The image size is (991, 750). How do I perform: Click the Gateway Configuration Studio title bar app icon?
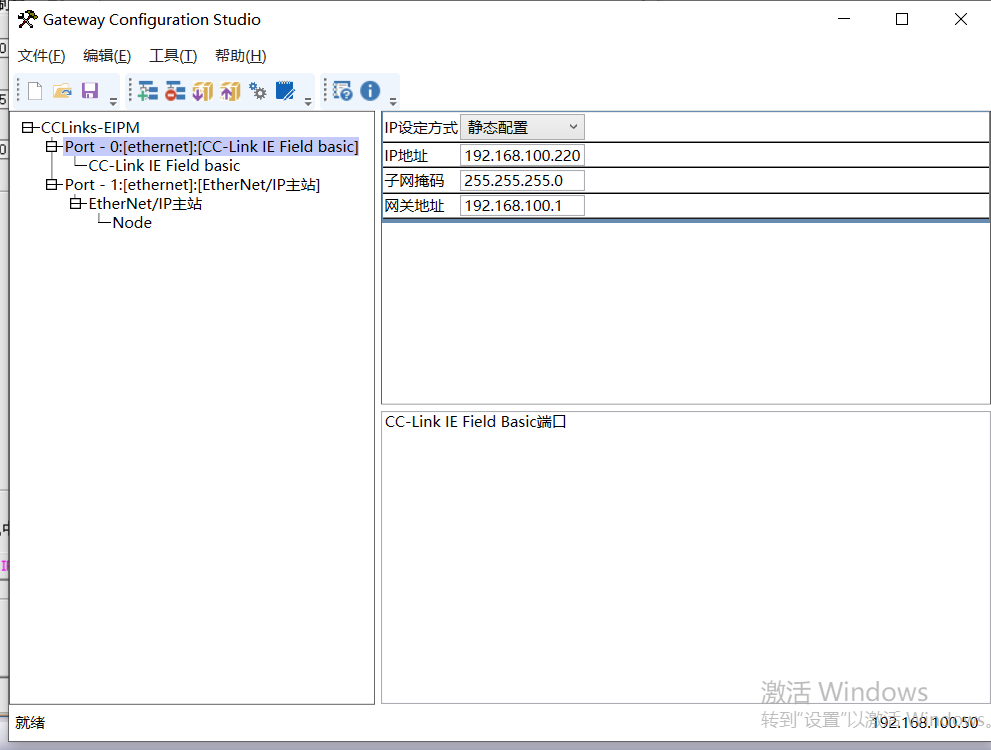(x=27, y=20)
